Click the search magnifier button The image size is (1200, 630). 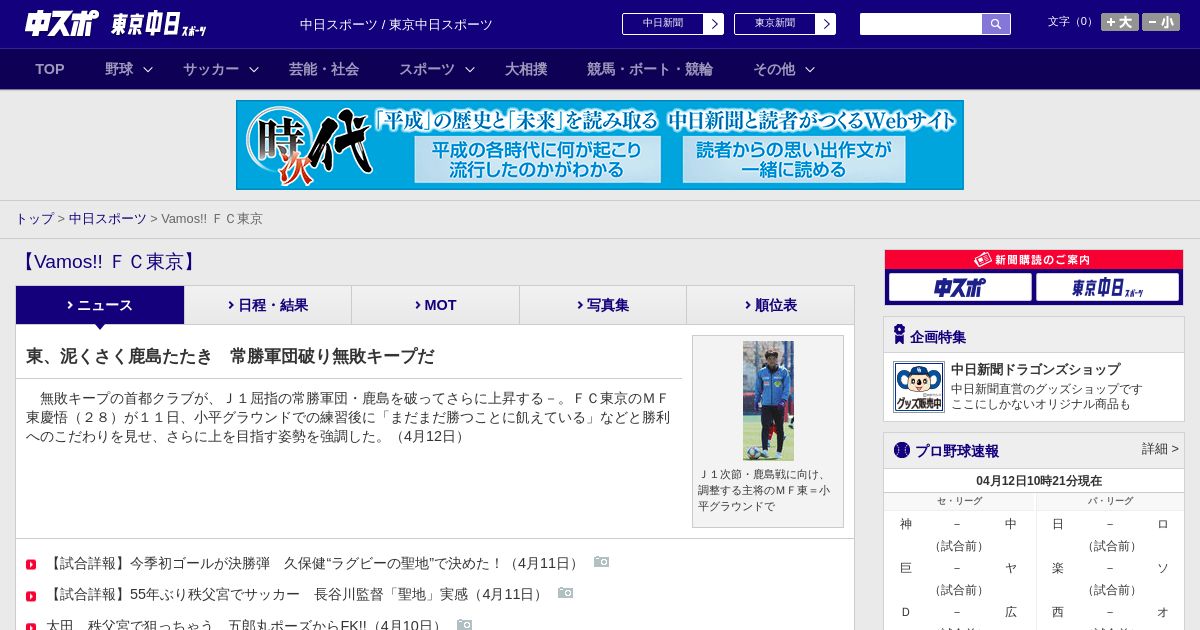[x=996, y=24]
